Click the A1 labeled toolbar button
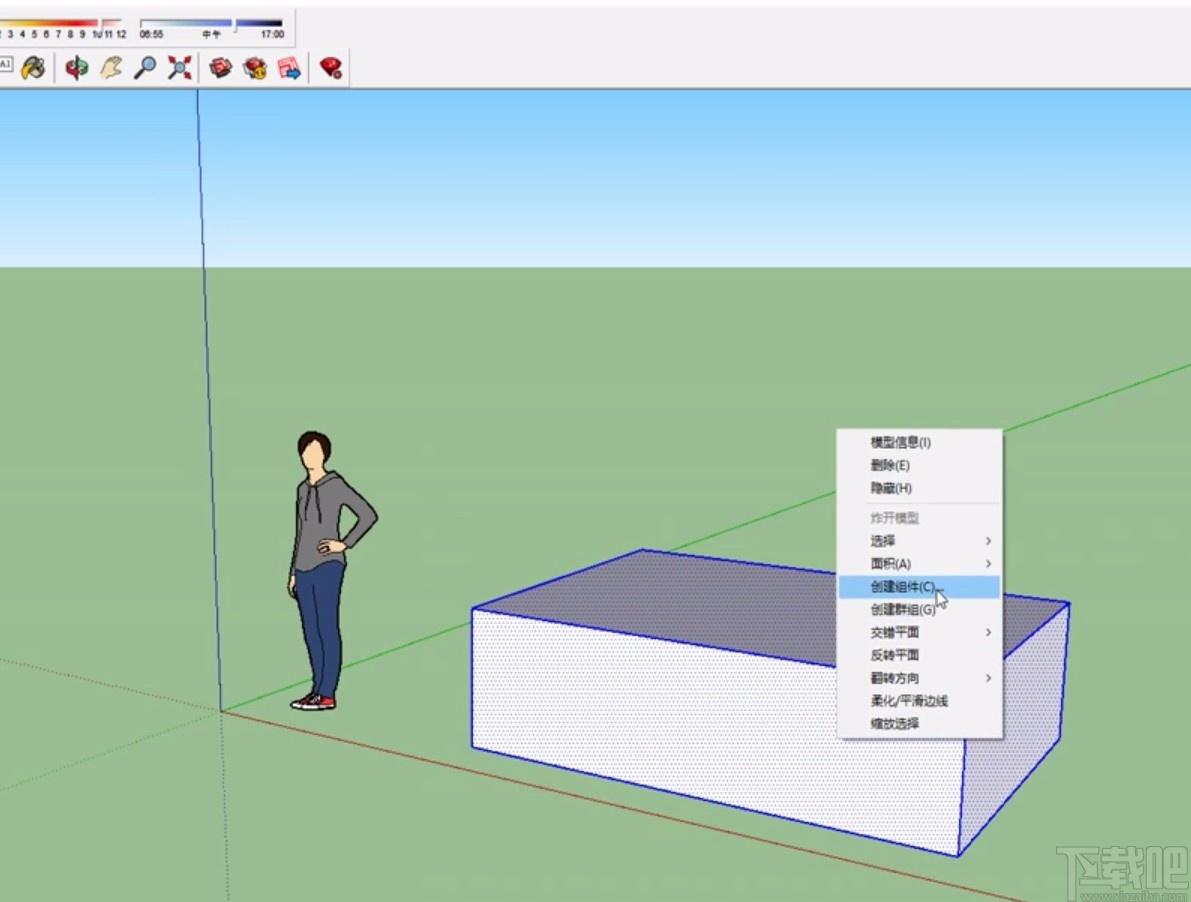This screenshot has width=1191, height=902. click(8, 63)
